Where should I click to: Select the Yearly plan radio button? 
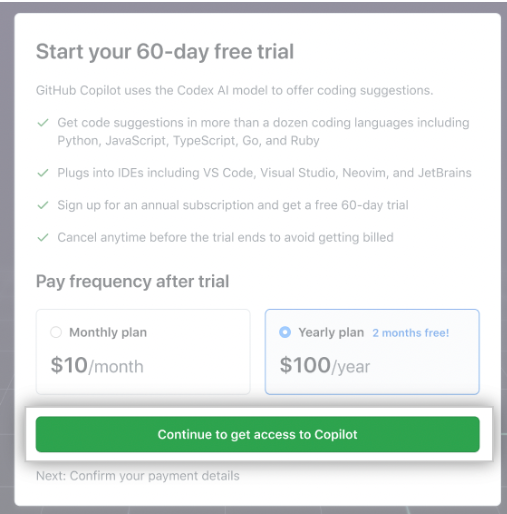click(x=285, y=332)
